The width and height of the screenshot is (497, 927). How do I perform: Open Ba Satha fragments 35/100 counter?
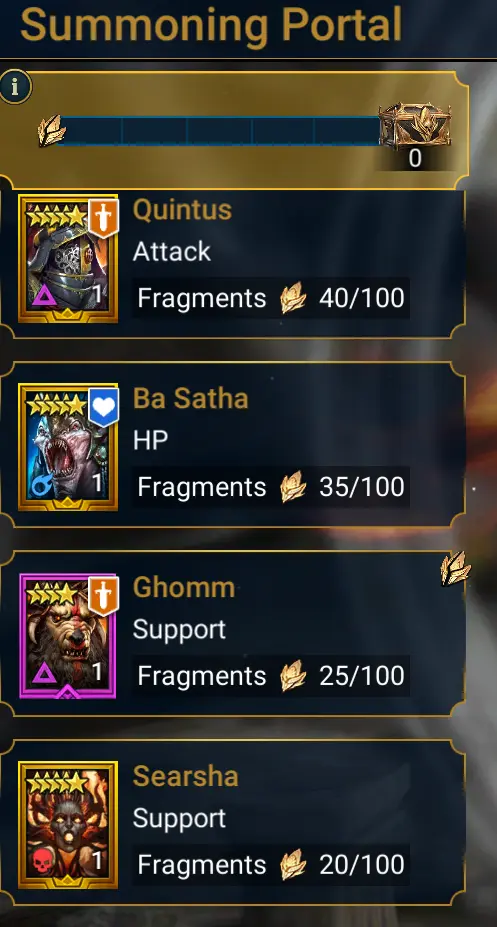[271, 487]
